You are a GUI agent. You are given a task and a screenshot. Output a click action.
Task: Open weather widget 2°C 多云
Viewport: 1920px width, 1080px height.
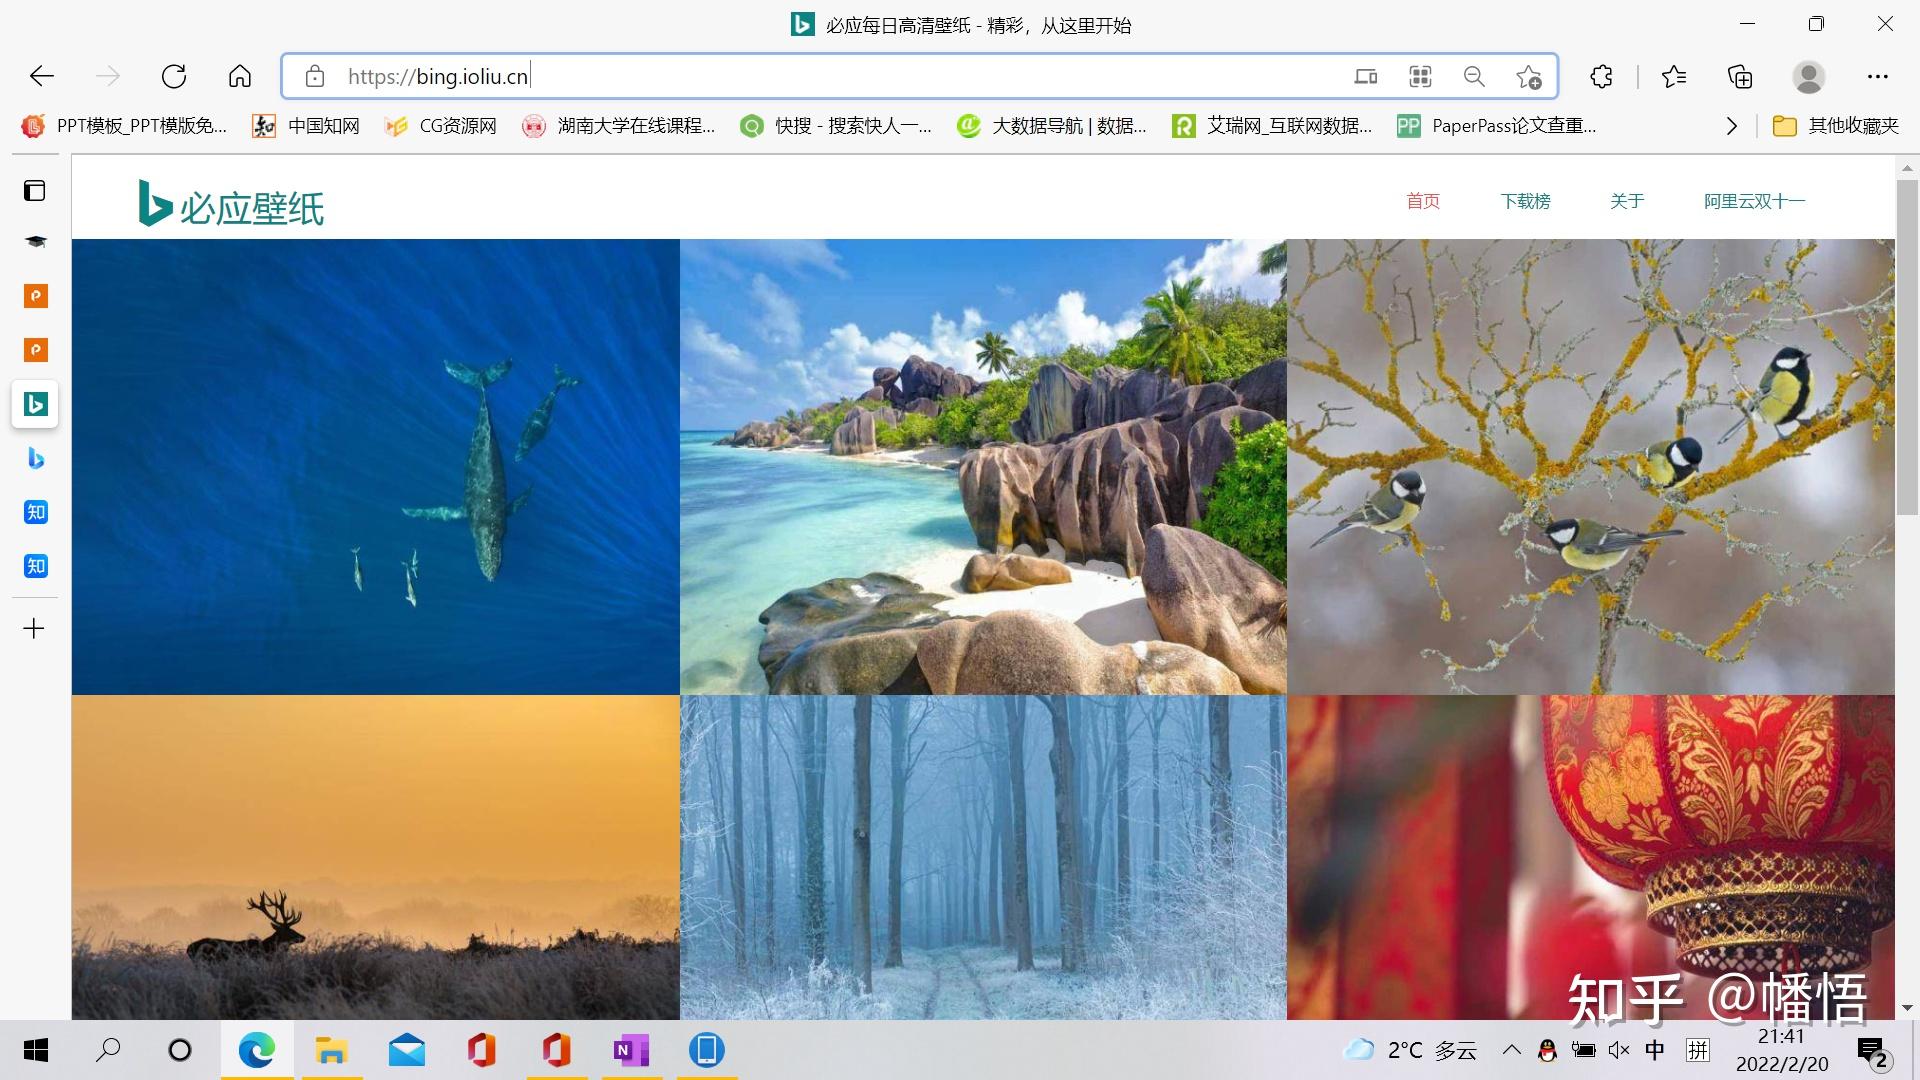(x=1410, y=1050)
